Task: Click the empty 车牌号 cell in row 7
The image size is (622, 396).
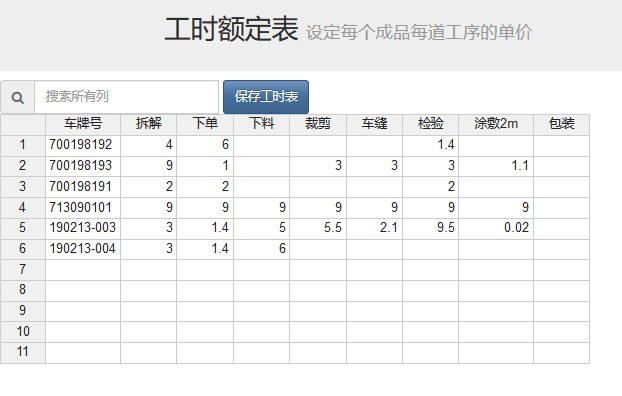Action: point(83,270)
